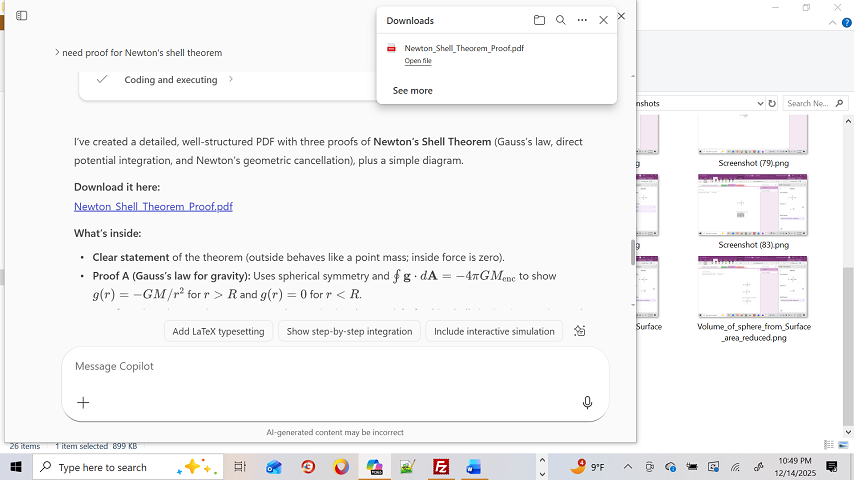Open the suggestions settings icon beside prompts
Viewport: 854px width, 480px height.
click(579, 331)
